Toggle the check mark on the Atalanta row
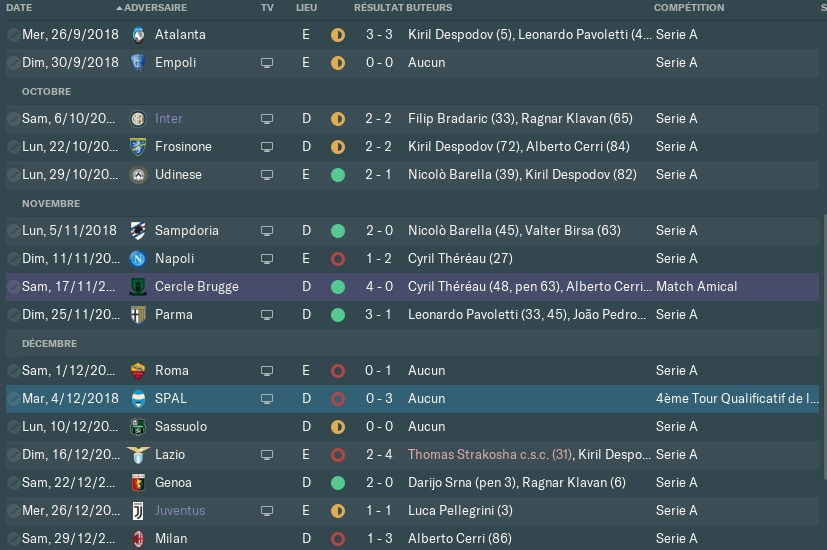Viewport: 827px width, 550px height. [x=13, y=35]
